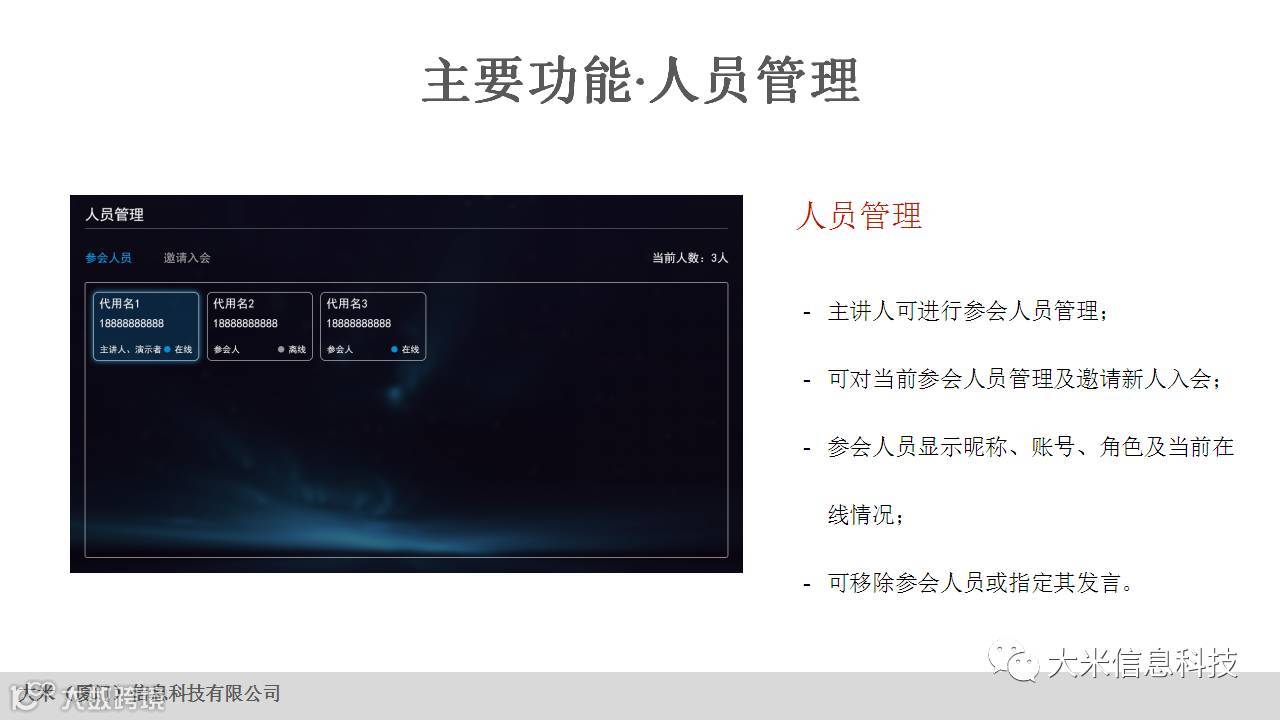Select the 代用名2 participant card
Image resolution: width=1280 pixels, height=720 pixels.
pos(260,326)
